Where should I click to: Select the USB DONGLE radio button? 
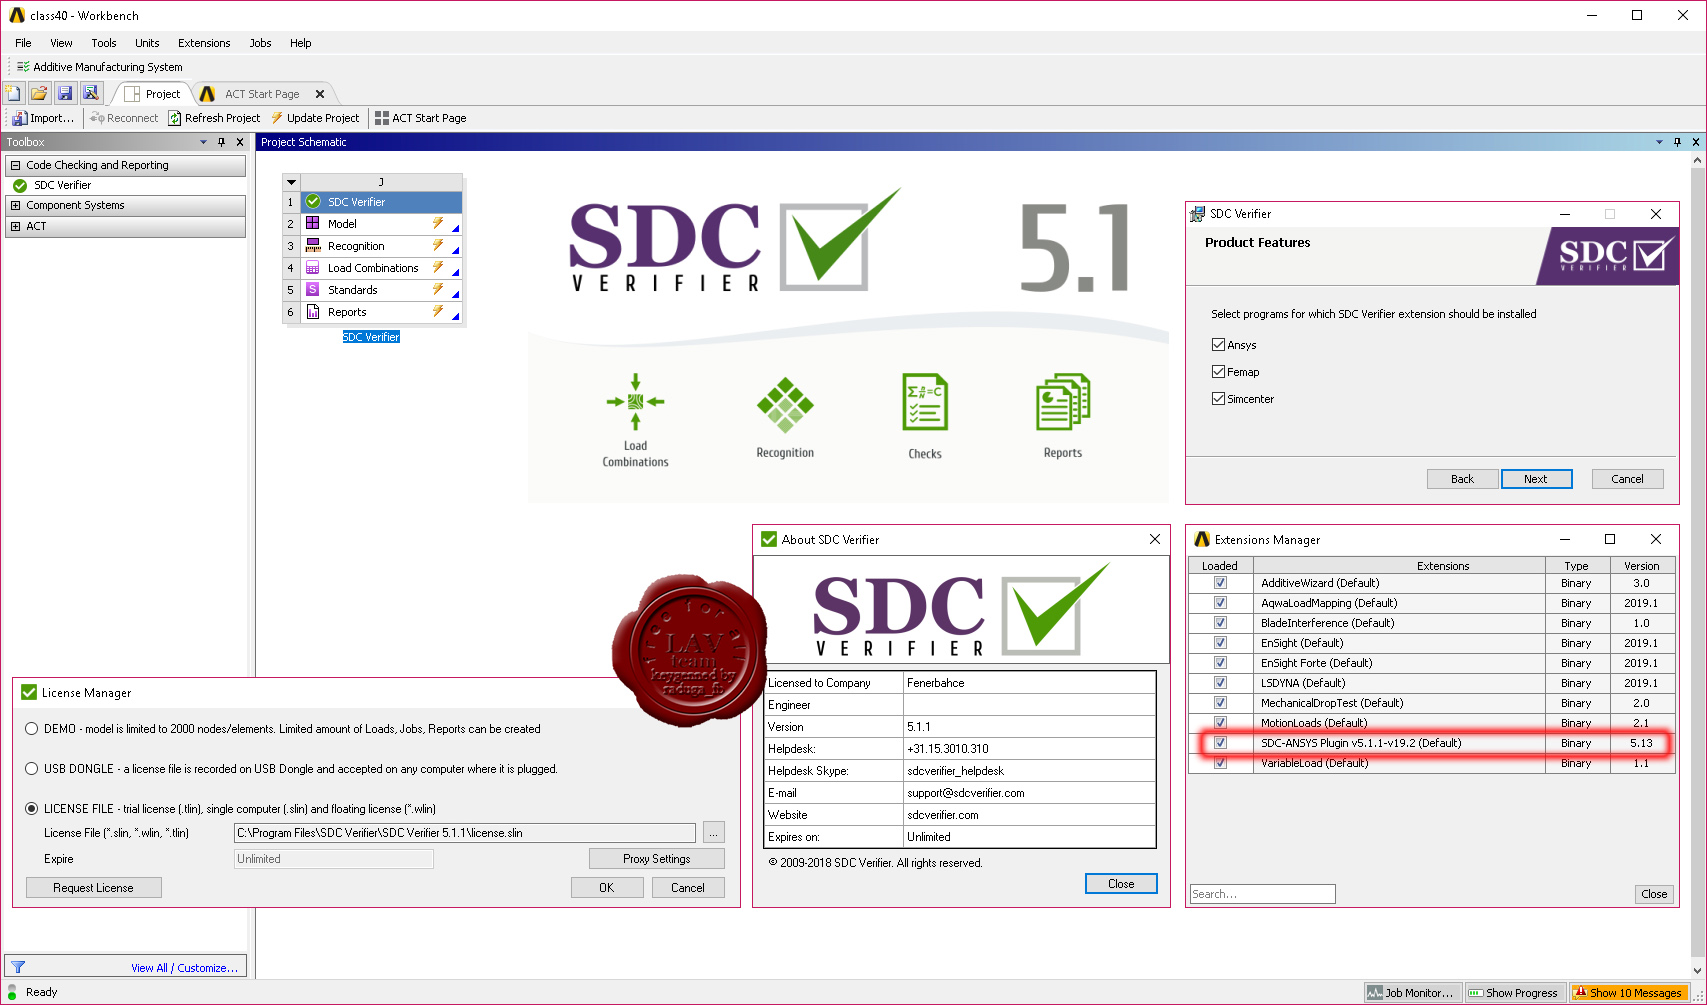32,769
